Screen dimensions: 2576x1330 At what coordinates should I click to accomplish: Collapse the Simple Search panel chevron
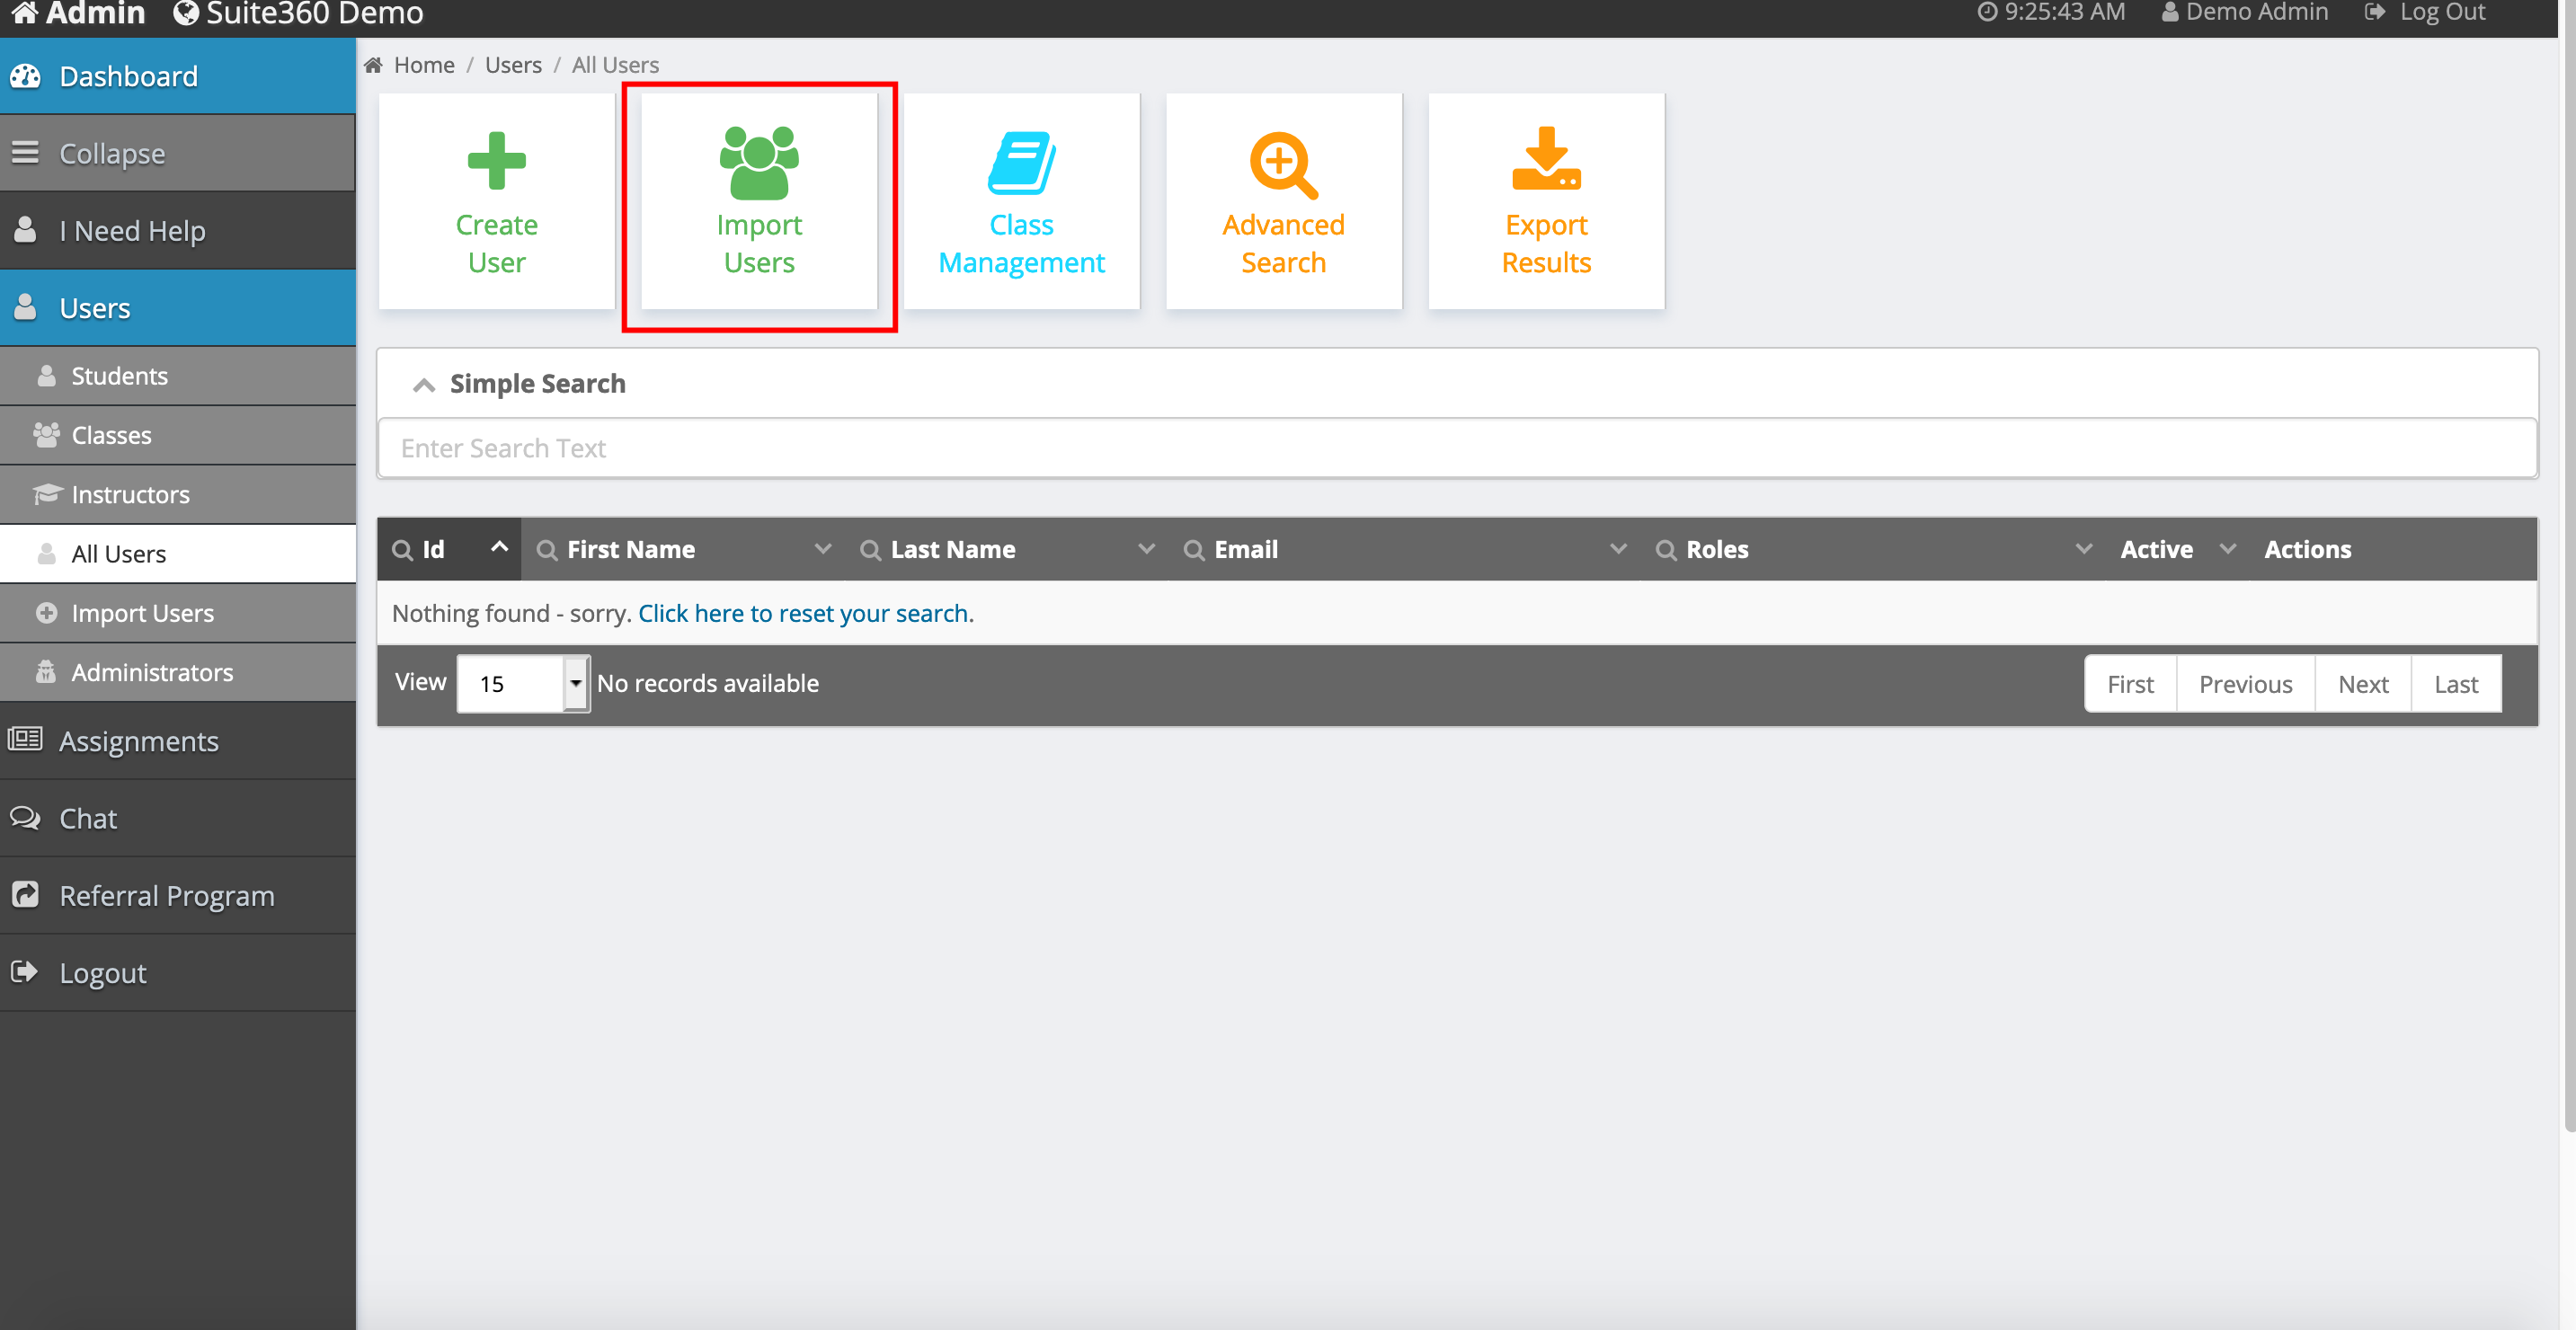tap(424, 385)
